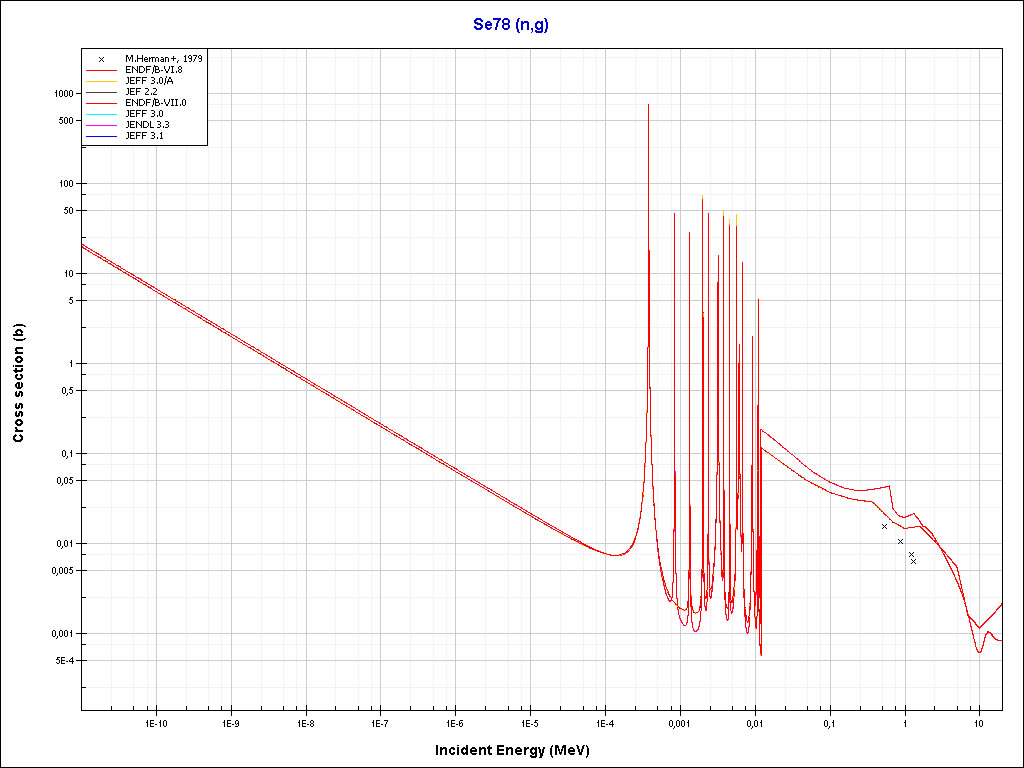The image size is (1024, 768).
Task: Click the M.Herman+, 1979 cross marker in legend
Action: tap(102, 59)
